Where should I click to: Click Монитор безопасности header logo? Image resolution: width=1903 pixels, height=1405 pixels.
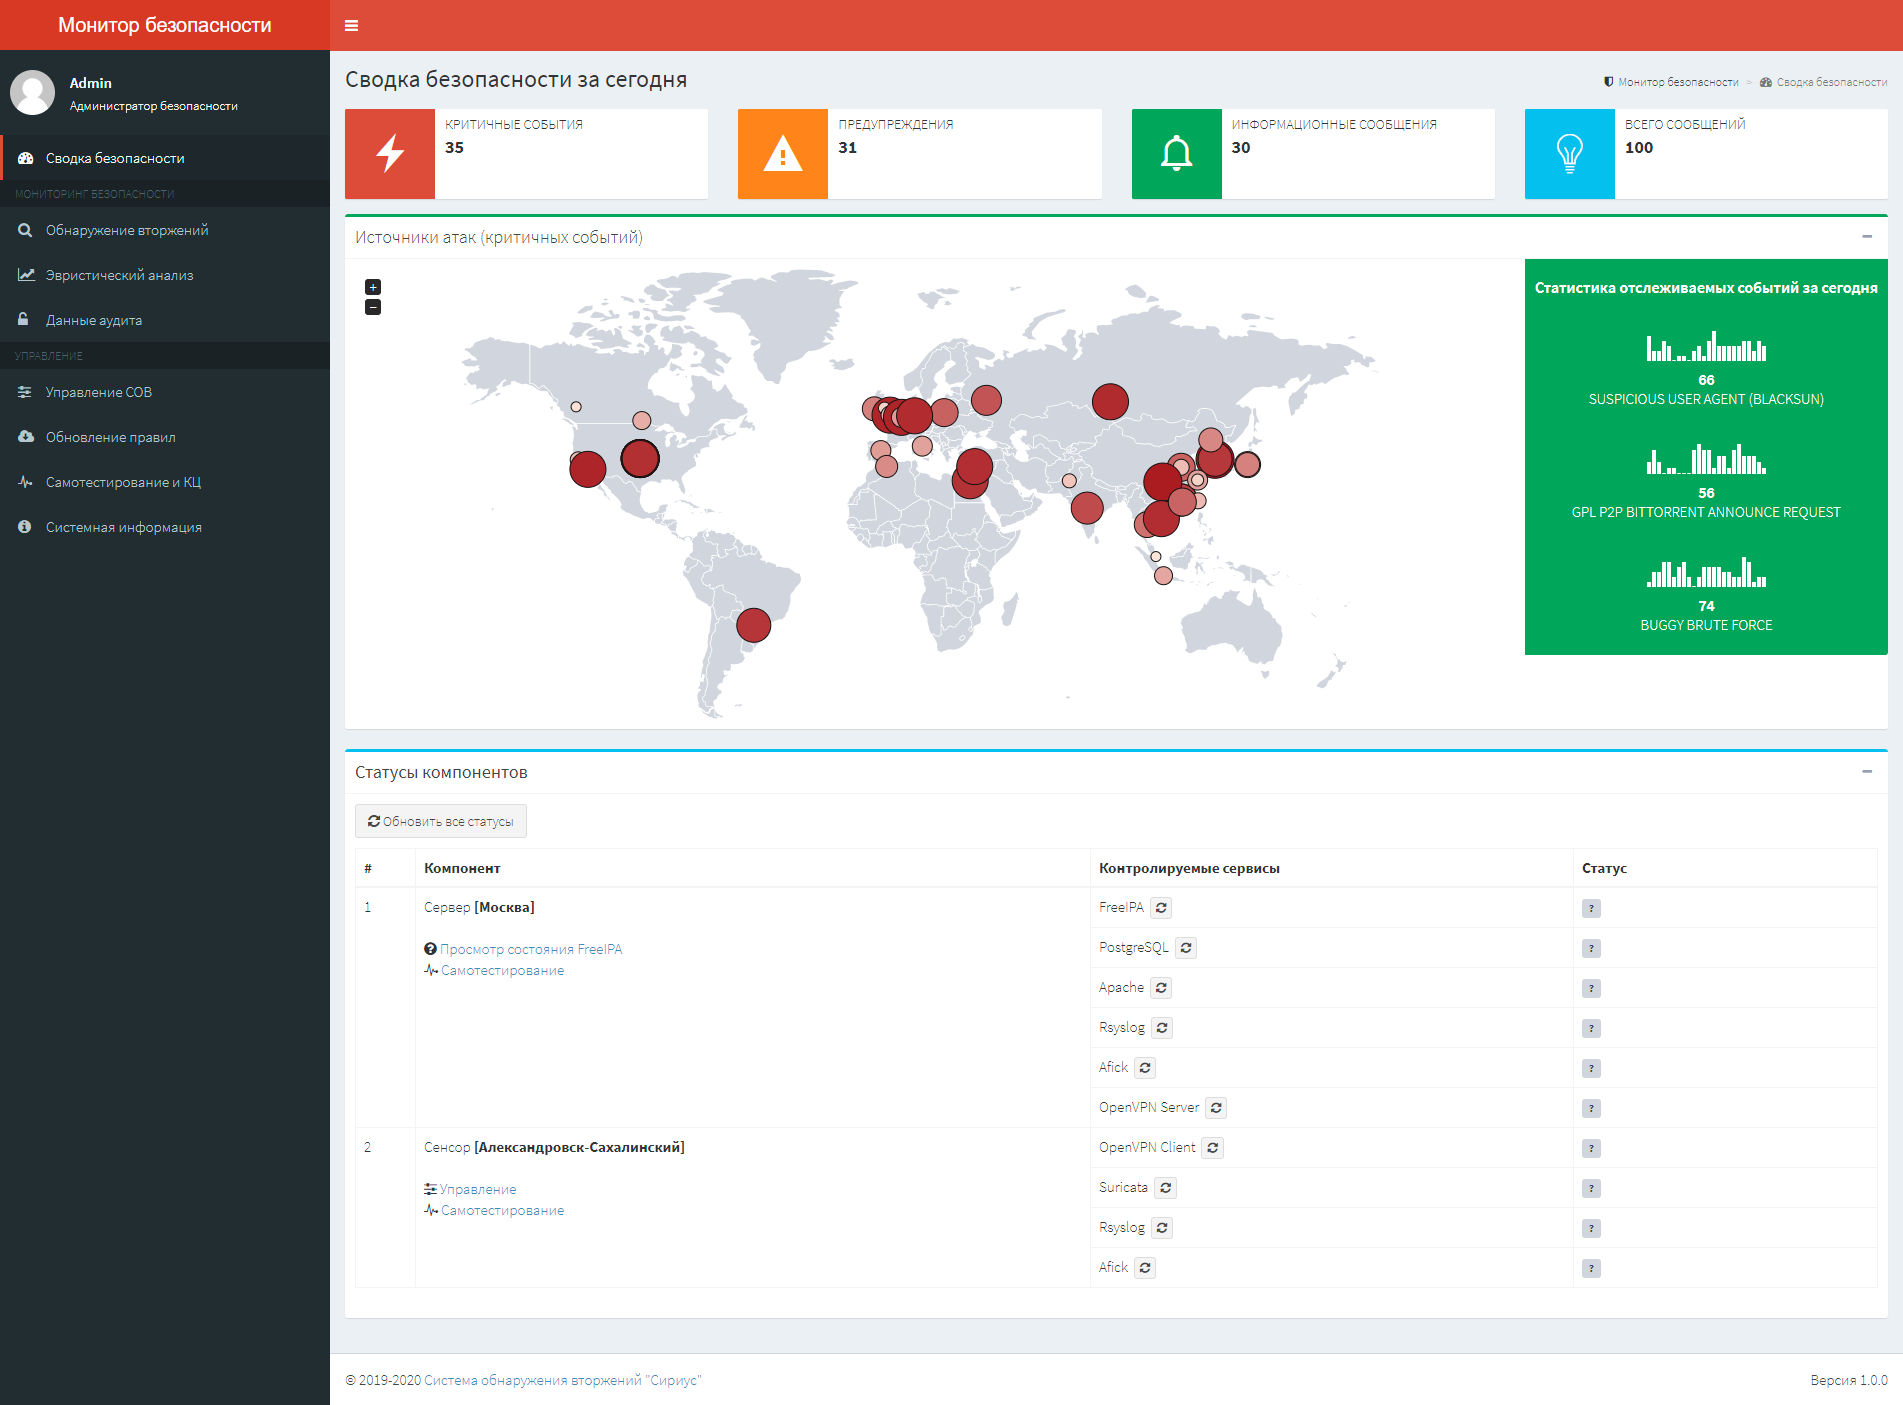point(165,25)
